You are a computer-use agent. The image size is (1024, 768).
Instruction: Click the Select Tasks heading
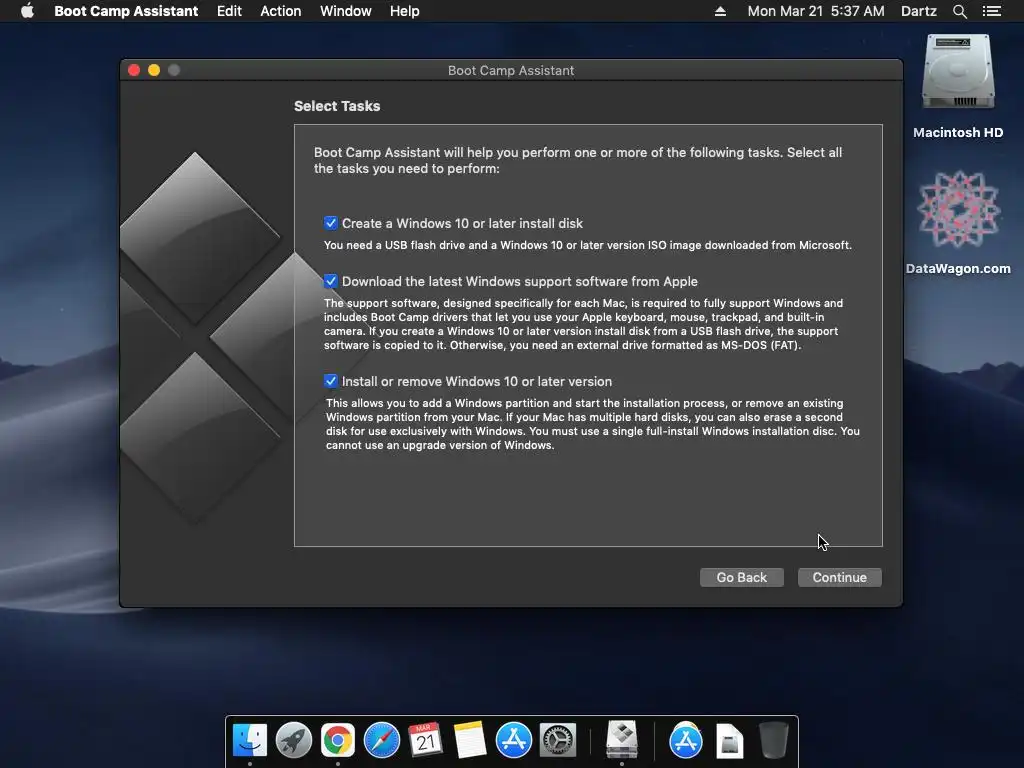337,106
